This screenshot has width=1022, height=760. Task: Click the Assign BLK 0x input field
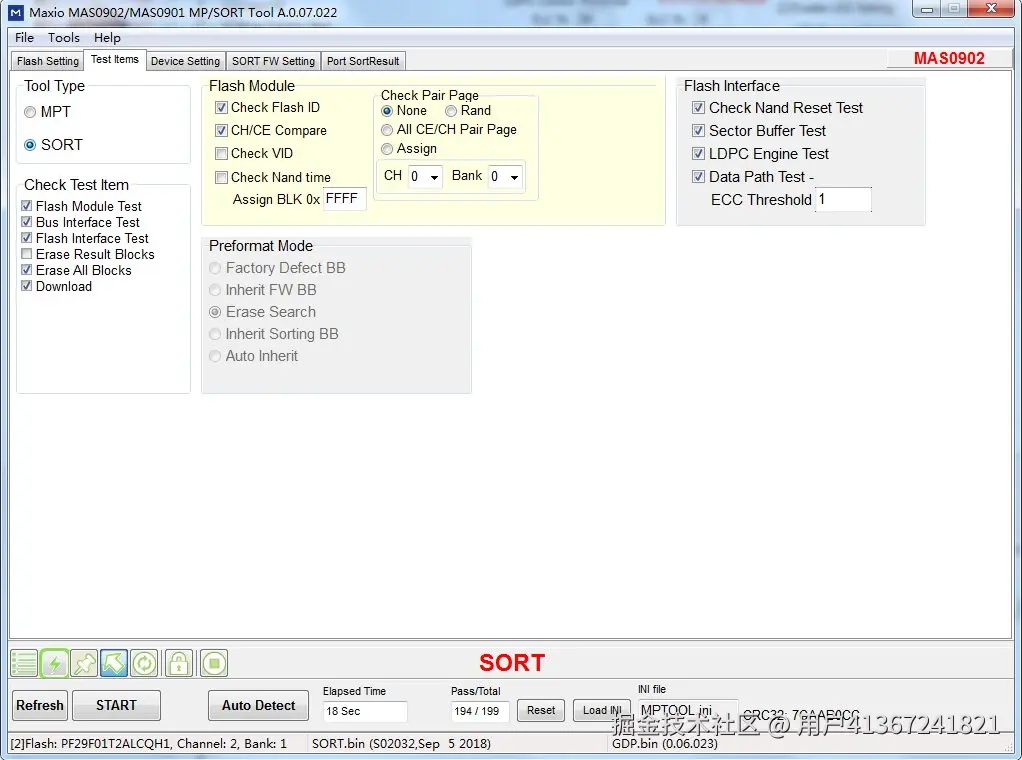point(344,199)
